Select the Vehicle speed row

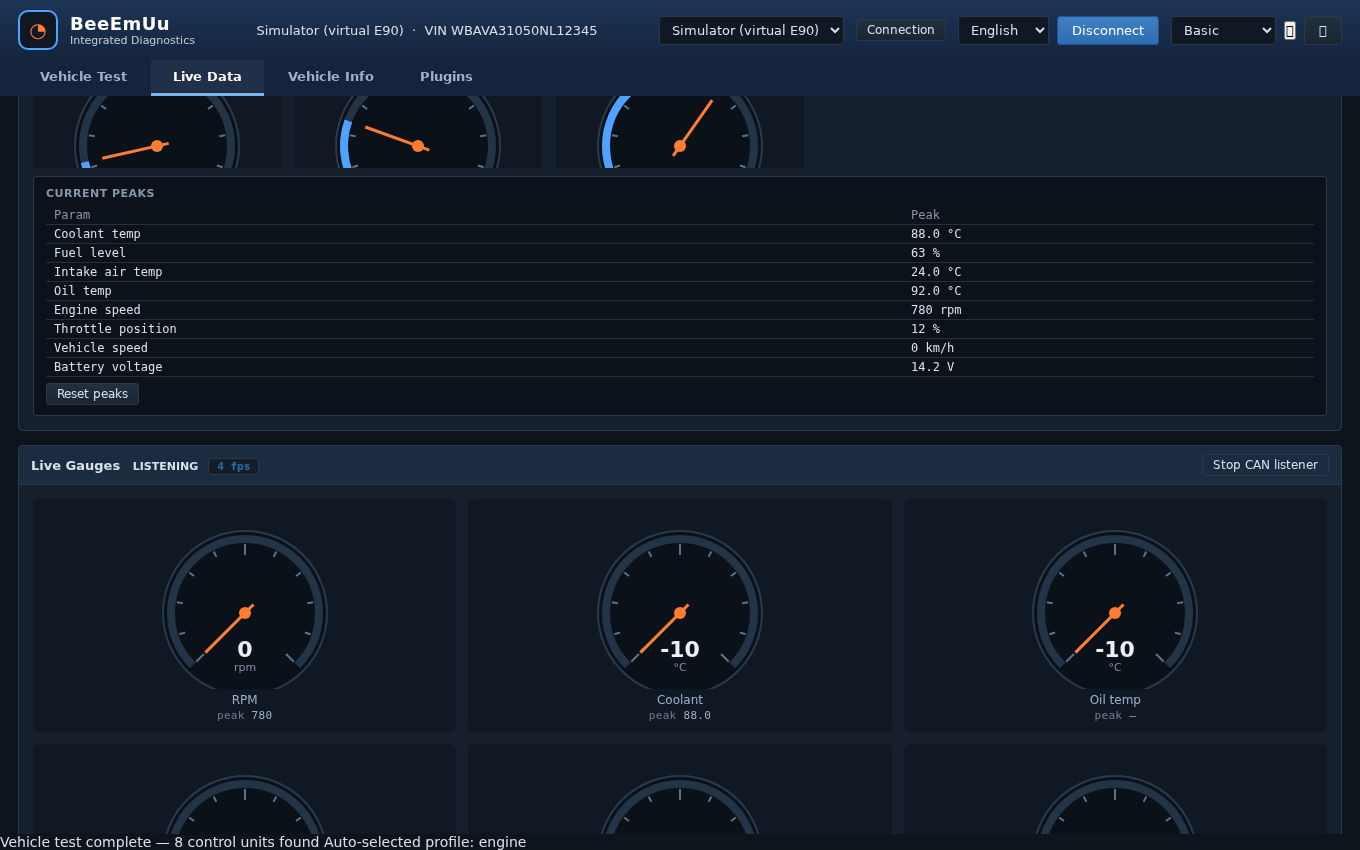click(x=680, y=348)
